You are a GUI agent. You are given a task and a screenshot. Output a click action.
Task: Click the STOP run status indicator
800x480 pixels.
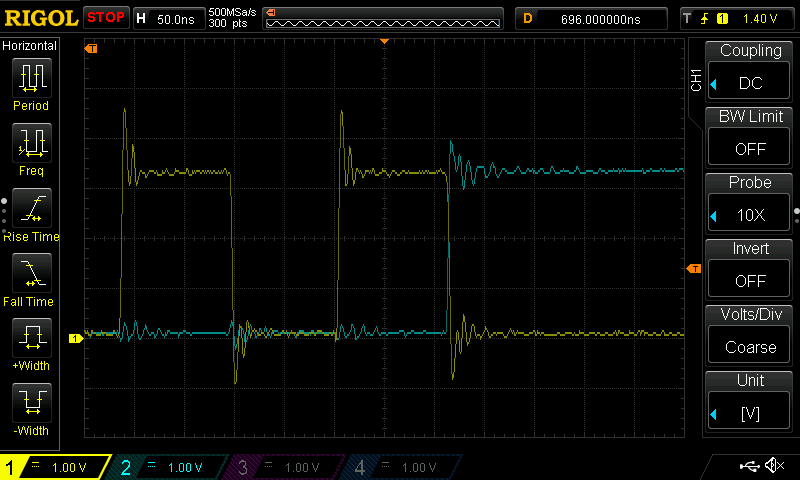pos(106,18)
